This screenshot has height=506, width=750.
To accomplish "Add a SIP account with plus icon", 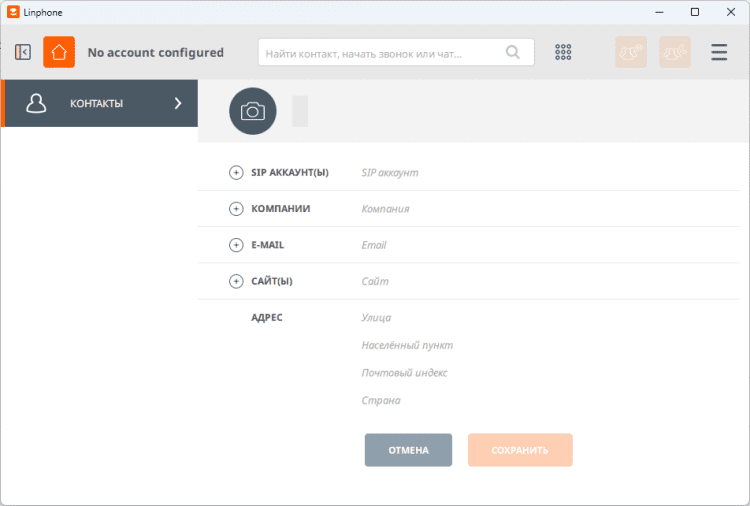I will click(237, 173).
